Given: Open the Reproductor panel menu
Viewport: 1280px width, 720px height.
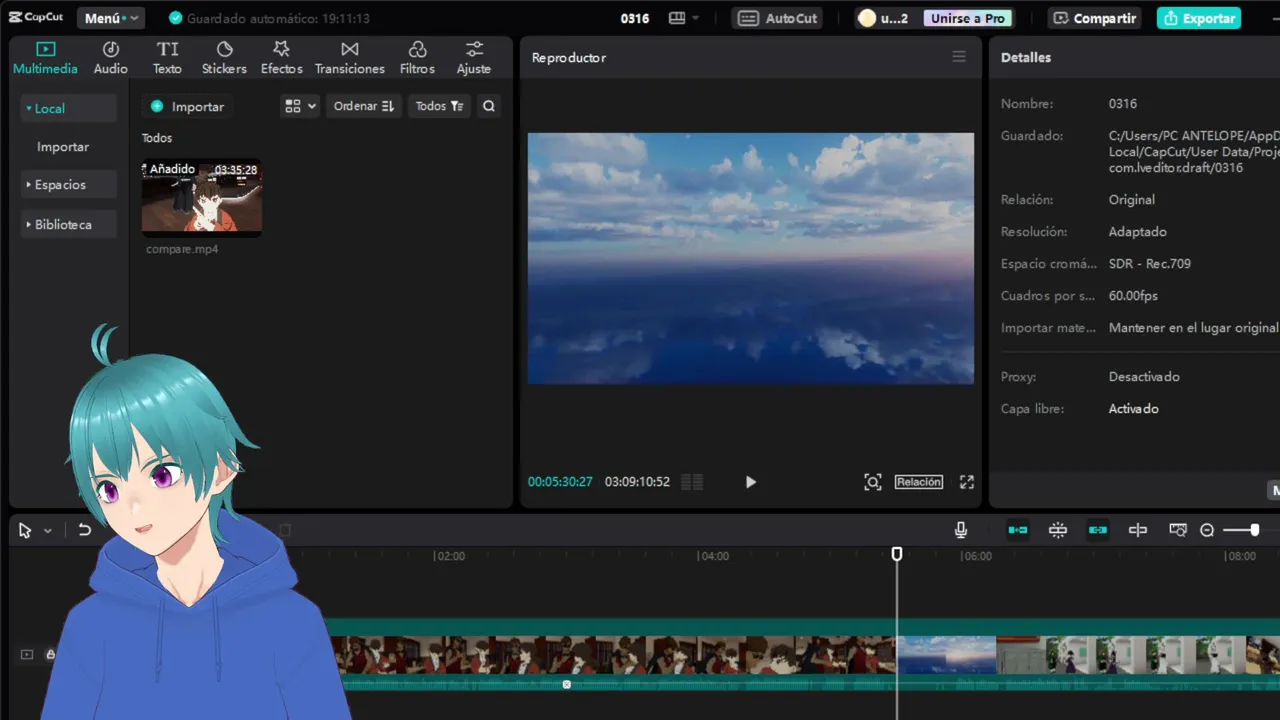Looking at the screenshot, I should 959,57.
